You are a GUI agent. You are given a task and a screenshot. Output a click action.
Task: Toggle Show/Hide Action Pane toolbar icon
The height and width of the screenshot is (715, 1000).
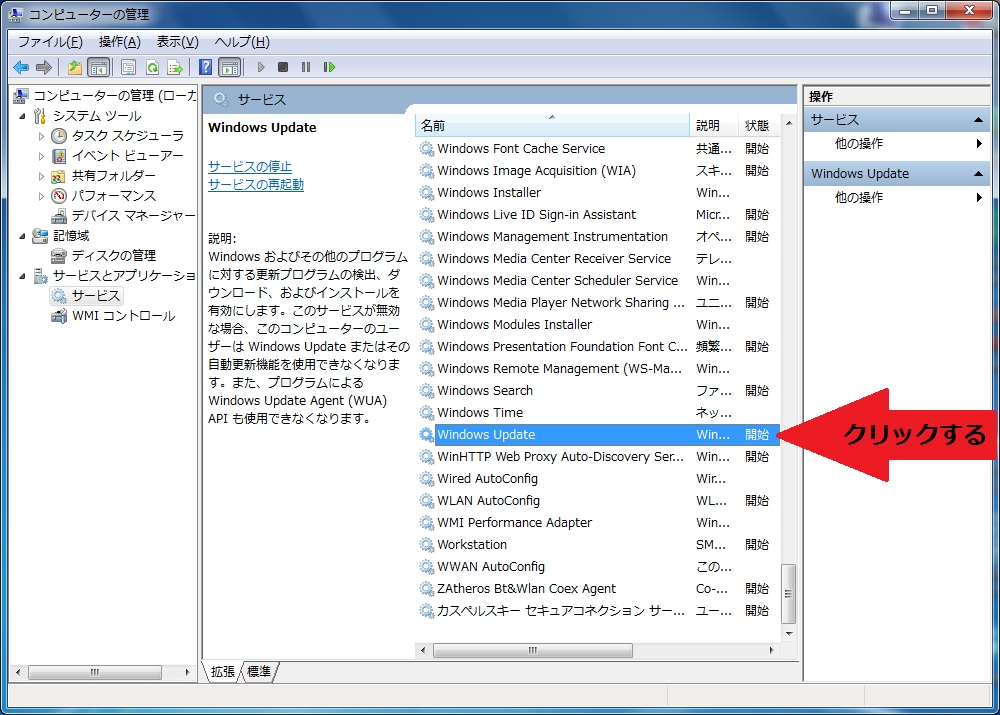click(x=230, y=67)
